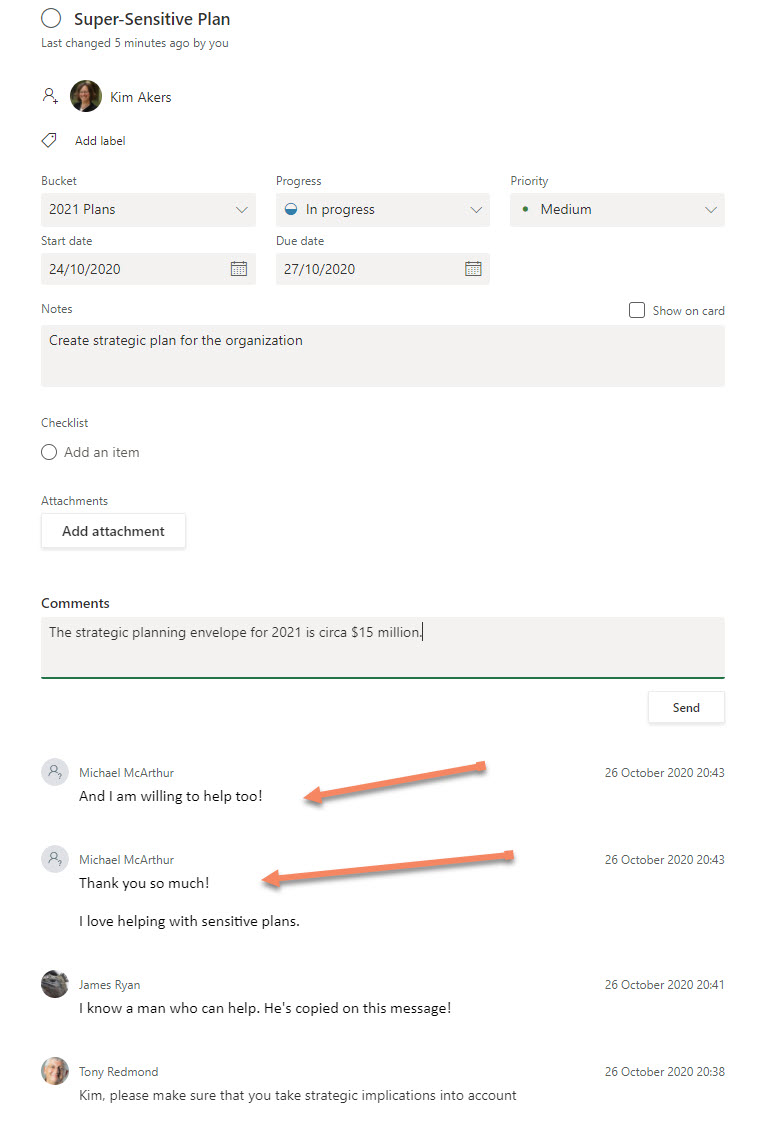Send the typed comment
Viewport: 772px width, 1127px height.
tap(686, 707)
